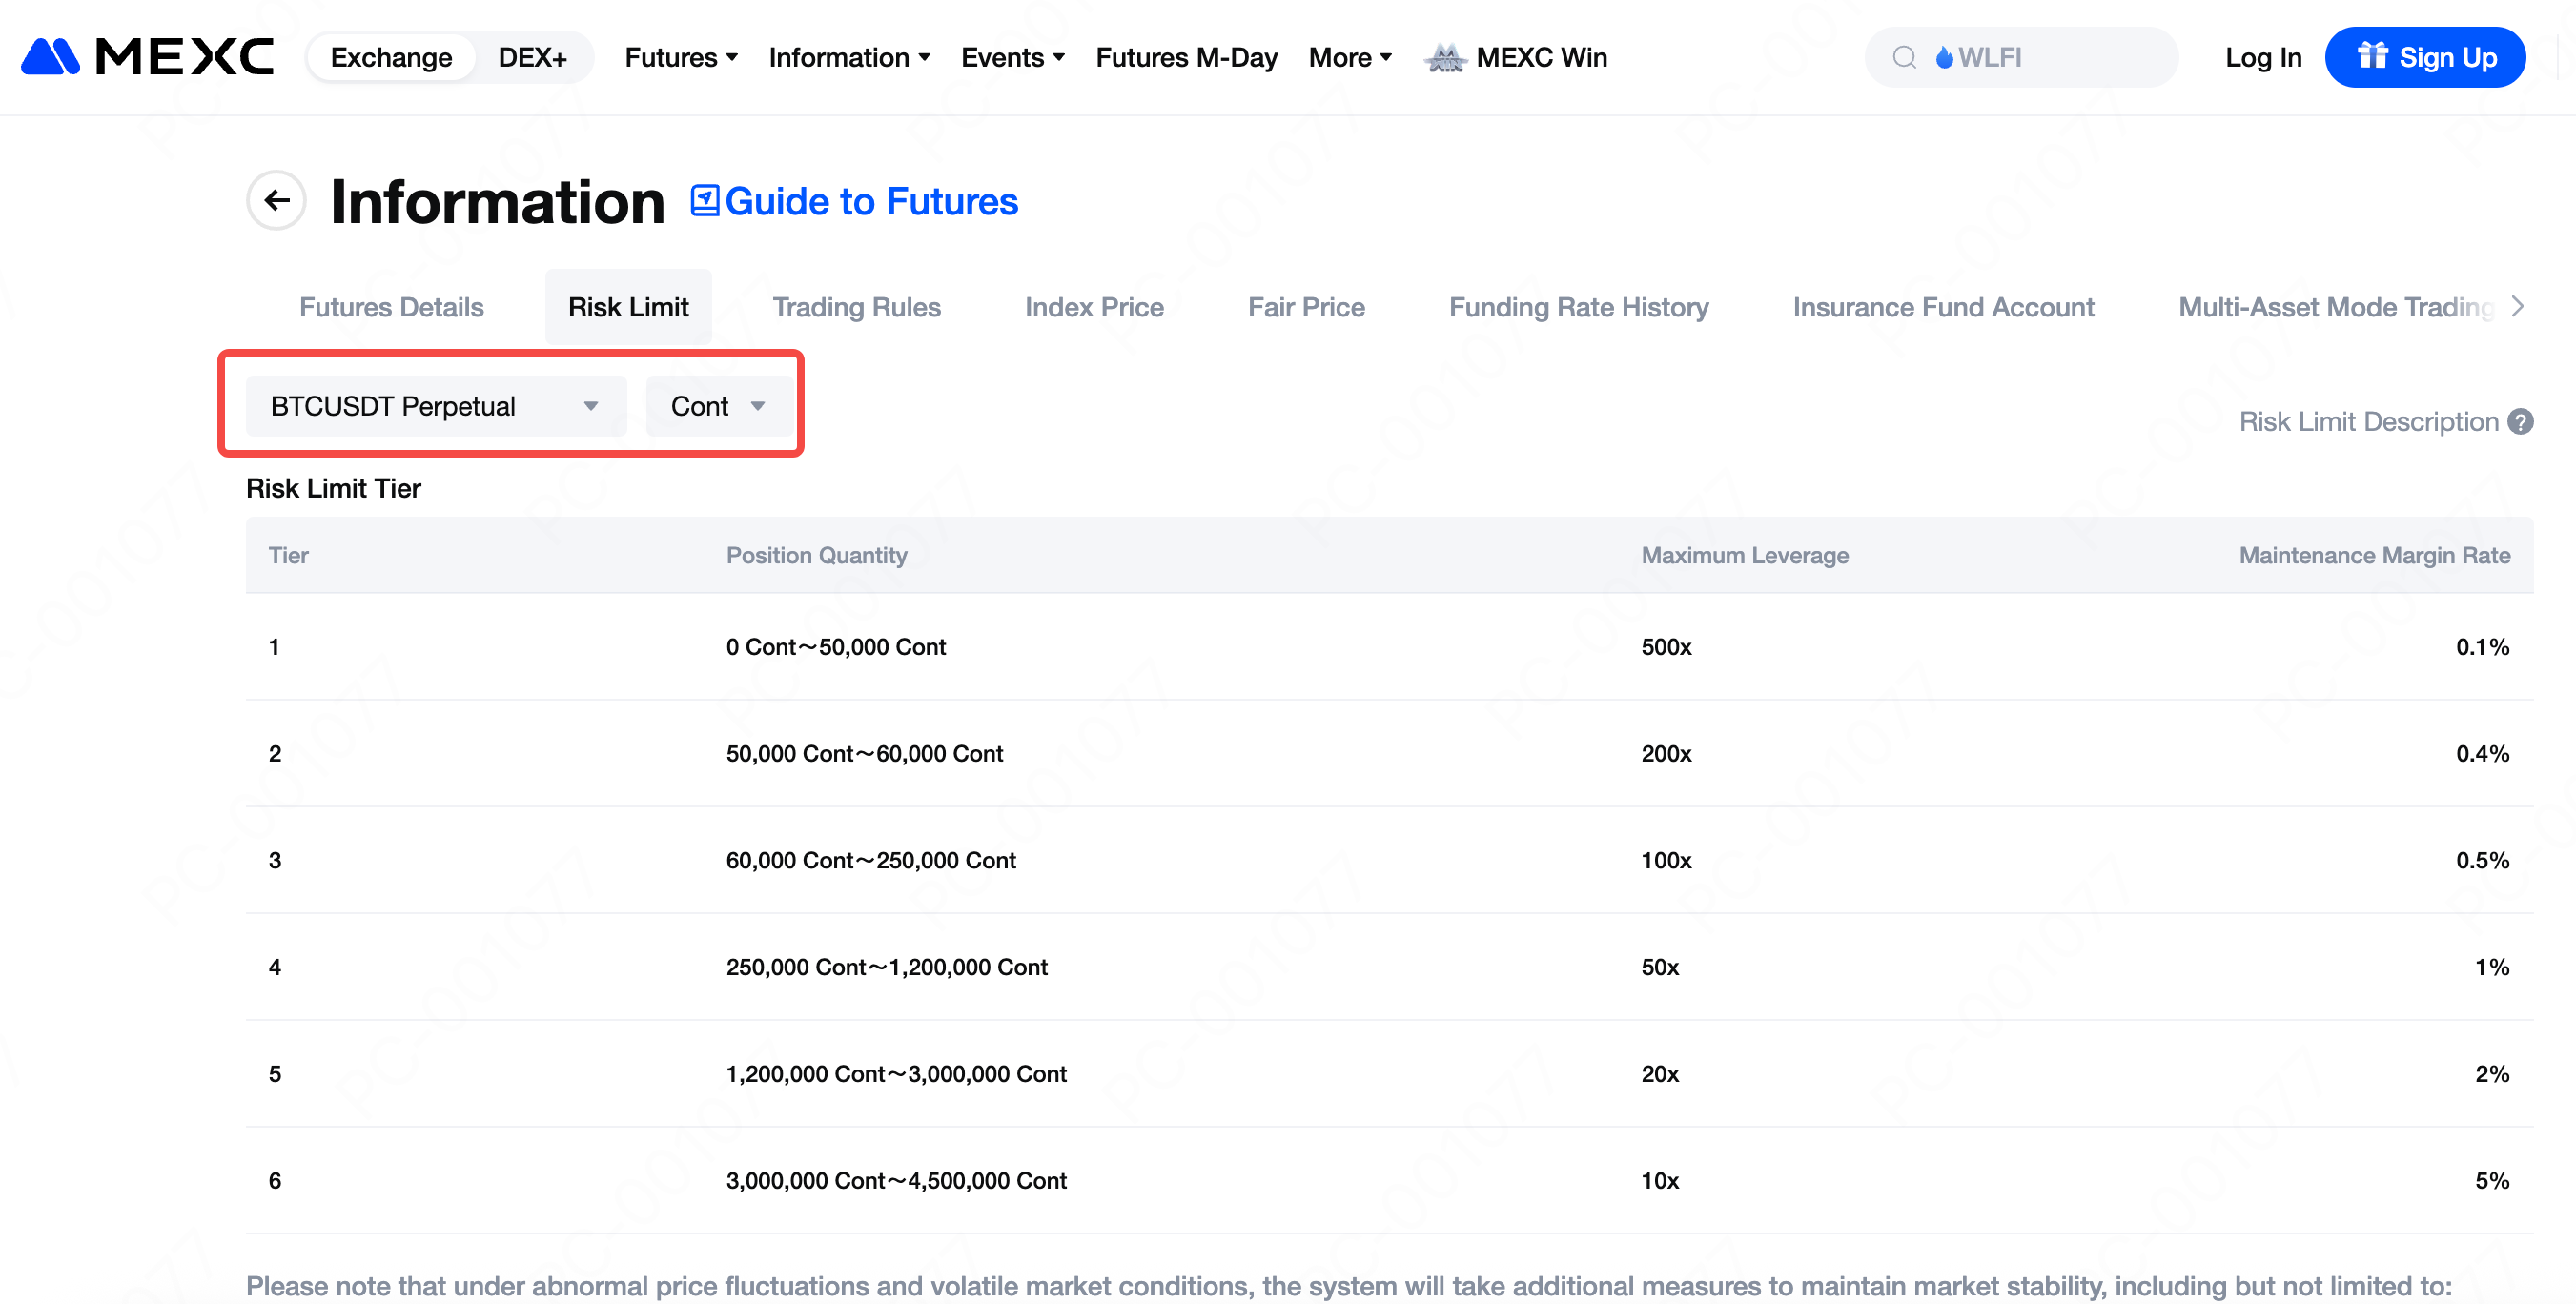This screenshot has height=1304, width=2576.
Task: Switch to Trading Rules tab
Action: [x=856, y=307]
